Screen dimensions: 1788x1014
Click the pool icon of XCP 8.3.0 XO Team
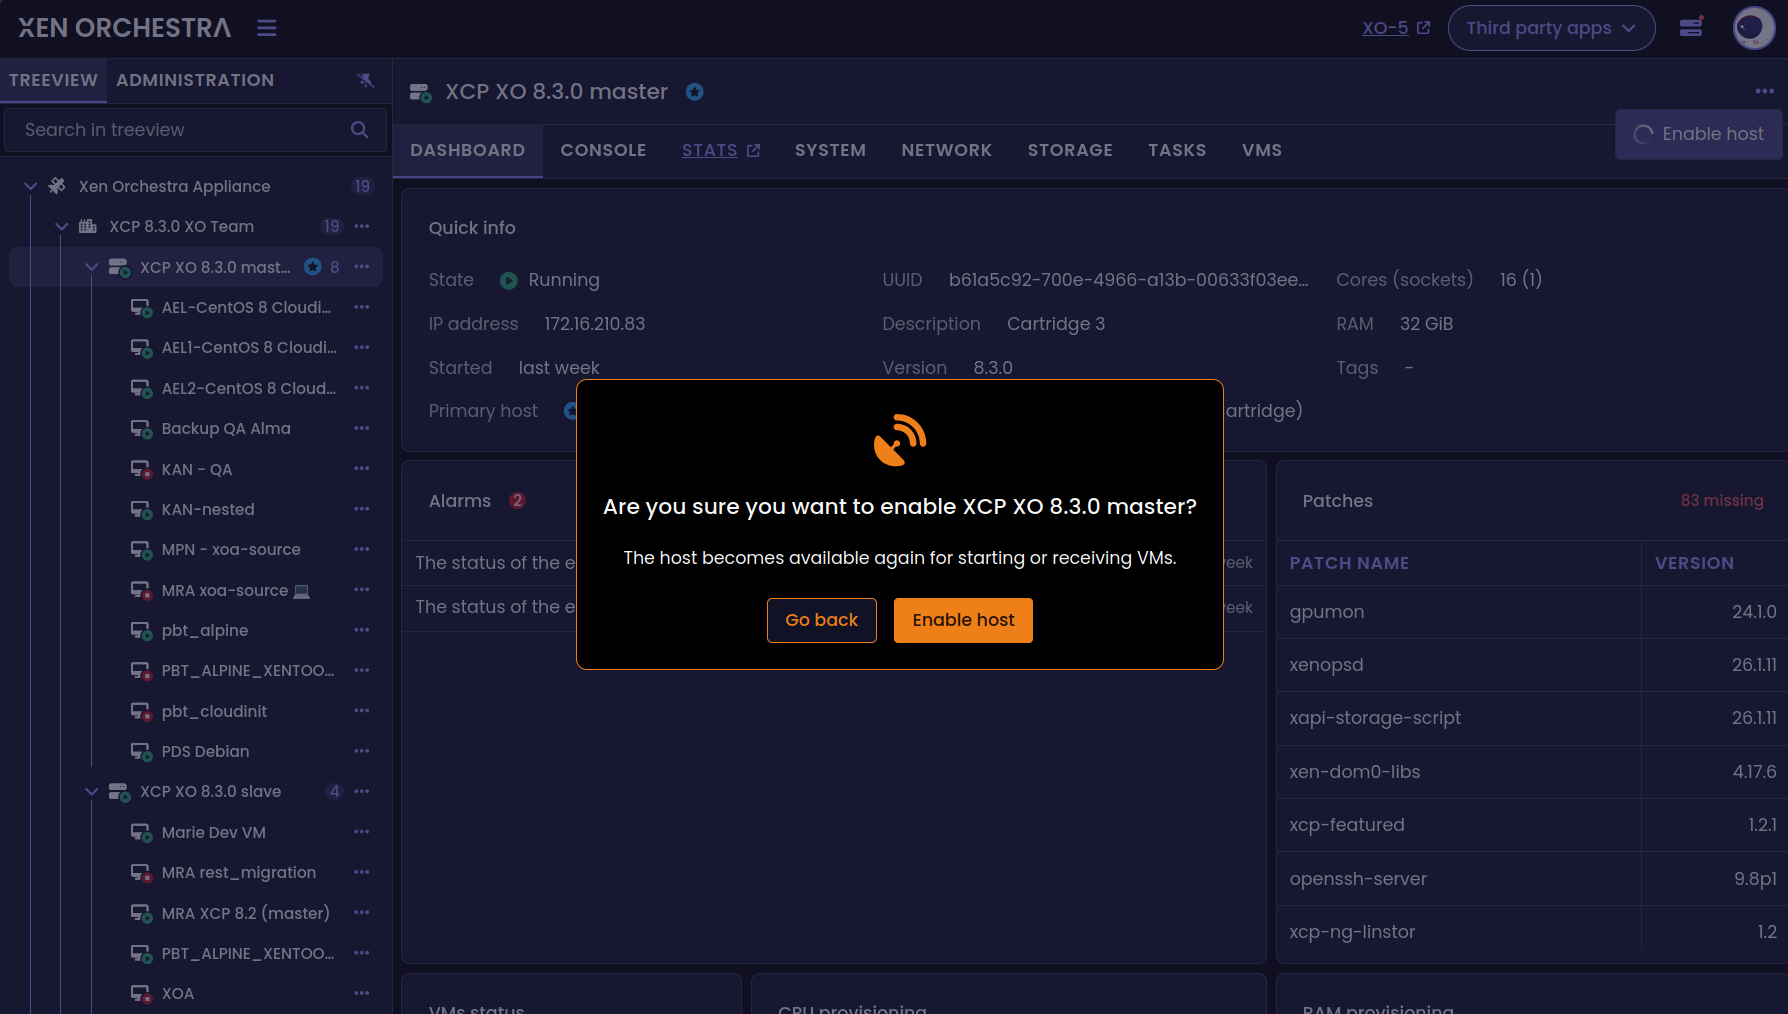pyautogui.click(x=88, y=226)
